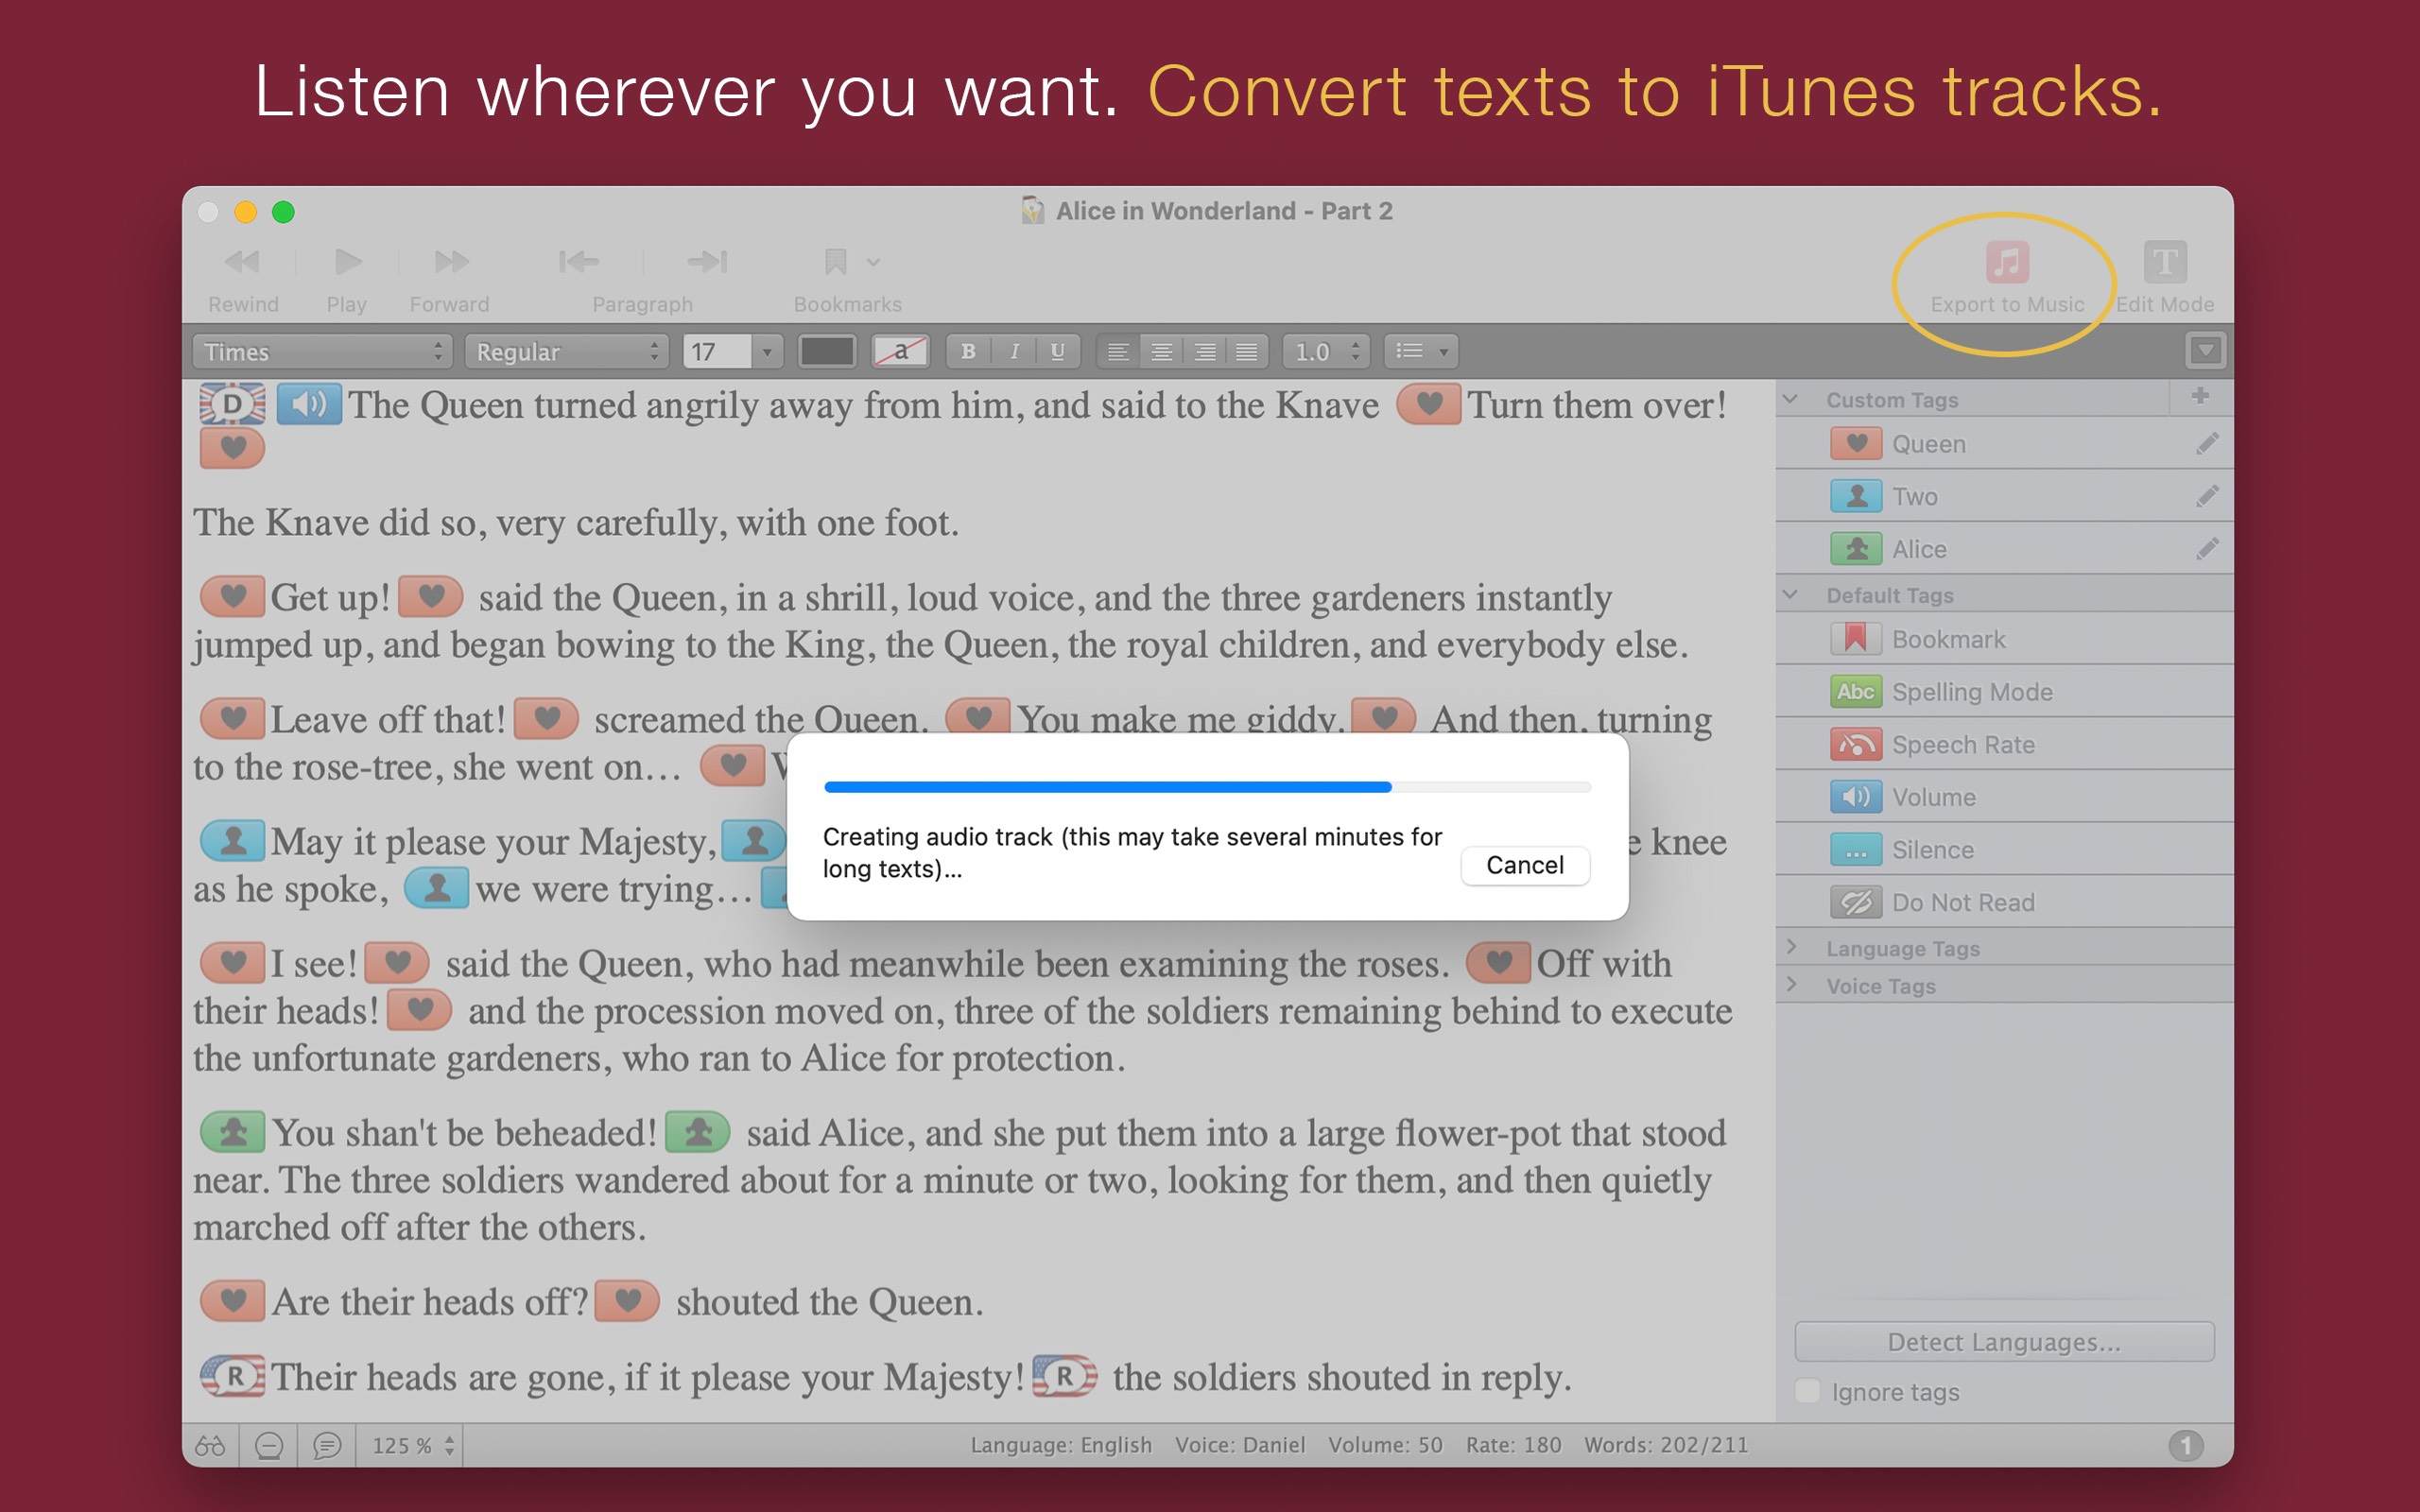The width and height of the screenshot is (2420, 1512).
Task: Select the Speech Rate tag
Action: [2004, 744]
